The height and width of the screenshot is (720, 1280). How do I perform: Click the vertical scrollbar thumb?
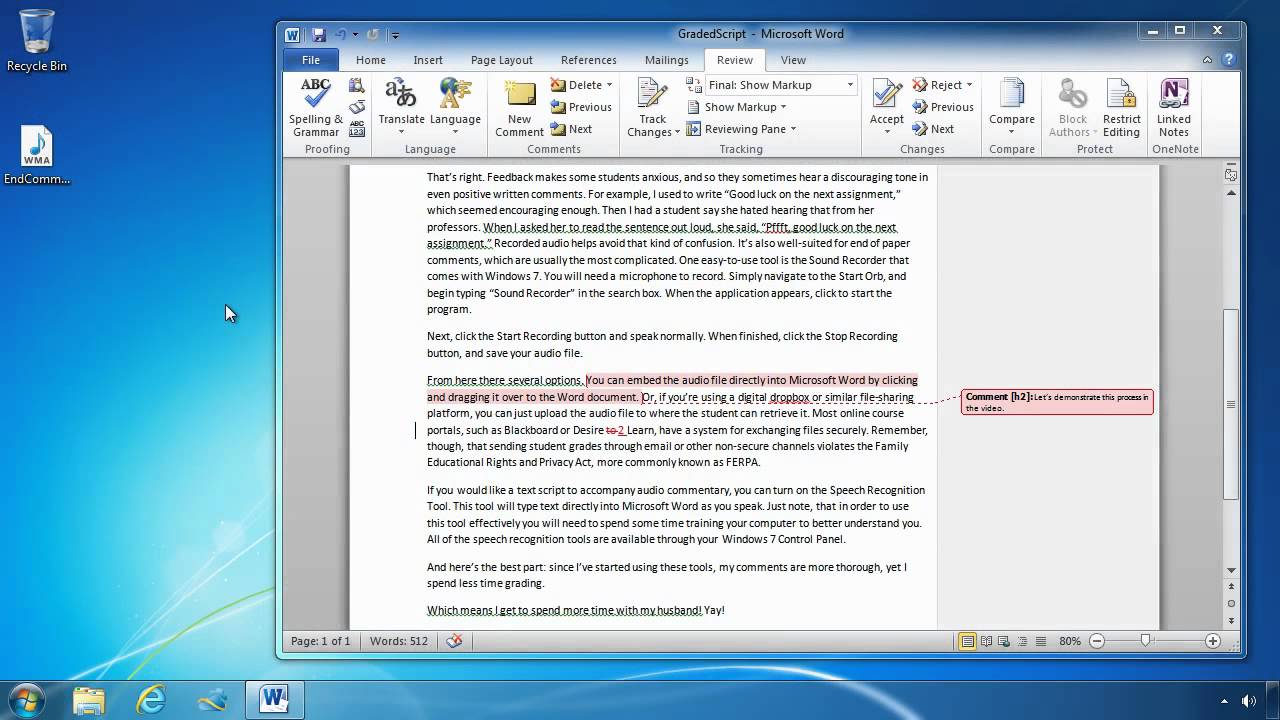[x=1231, y=404]
